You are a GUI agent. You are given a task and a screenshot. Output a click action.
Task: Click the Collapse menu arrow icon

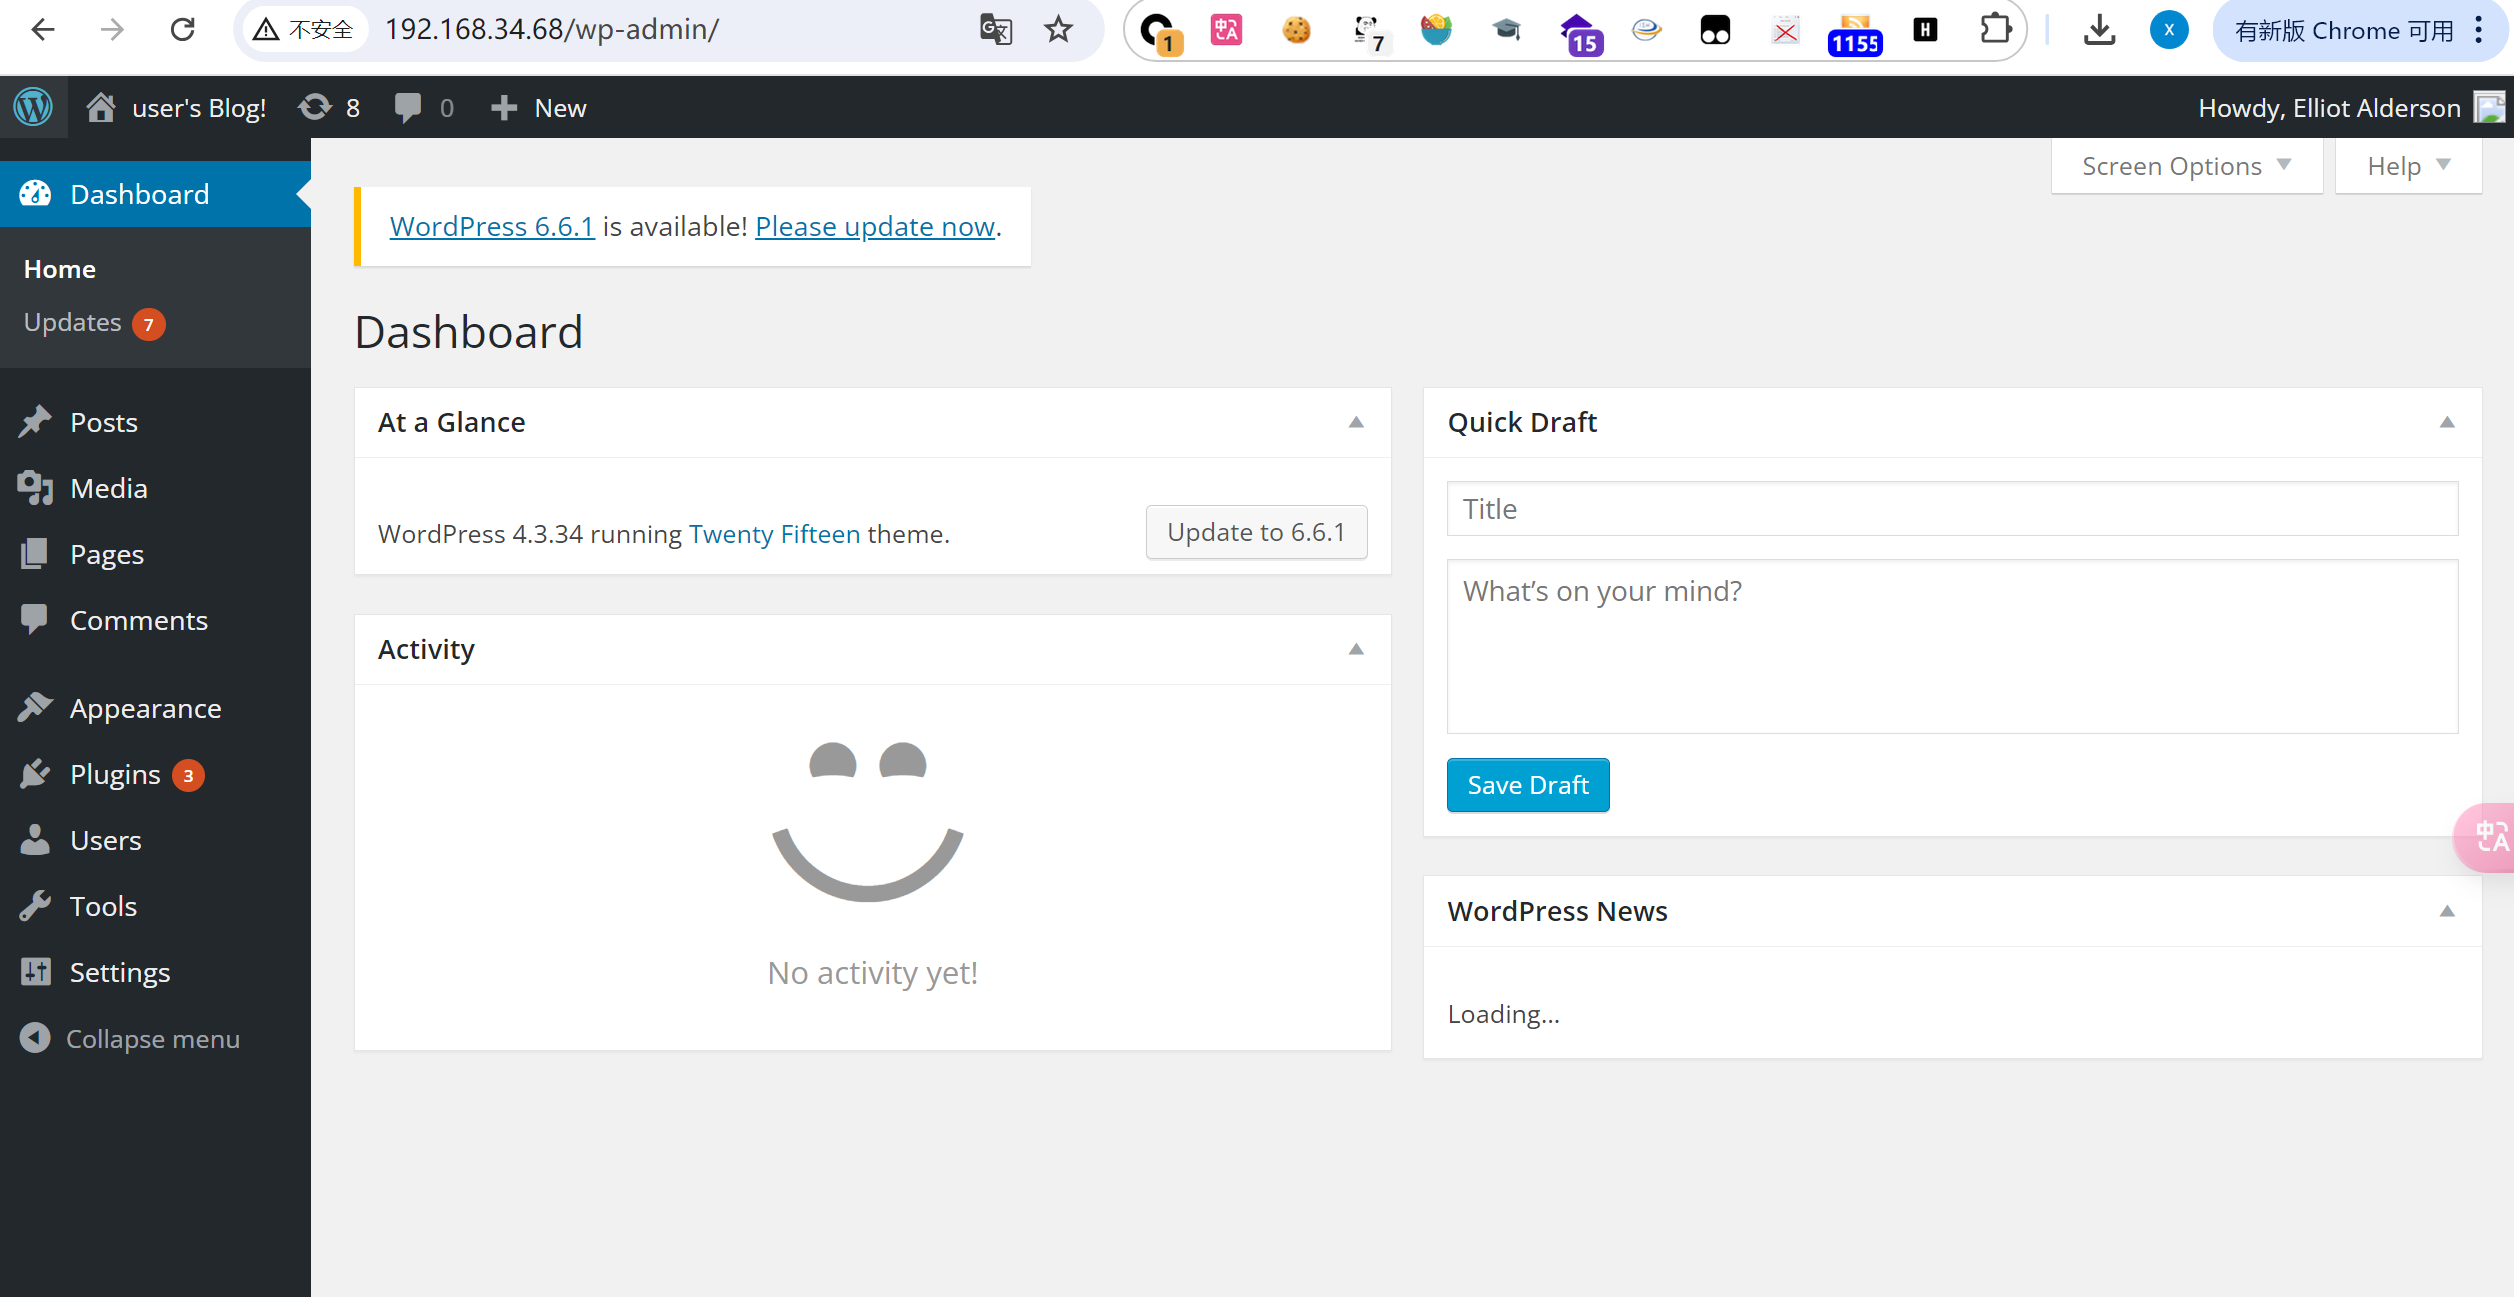pyautogui.click(x=35, y=1037)
